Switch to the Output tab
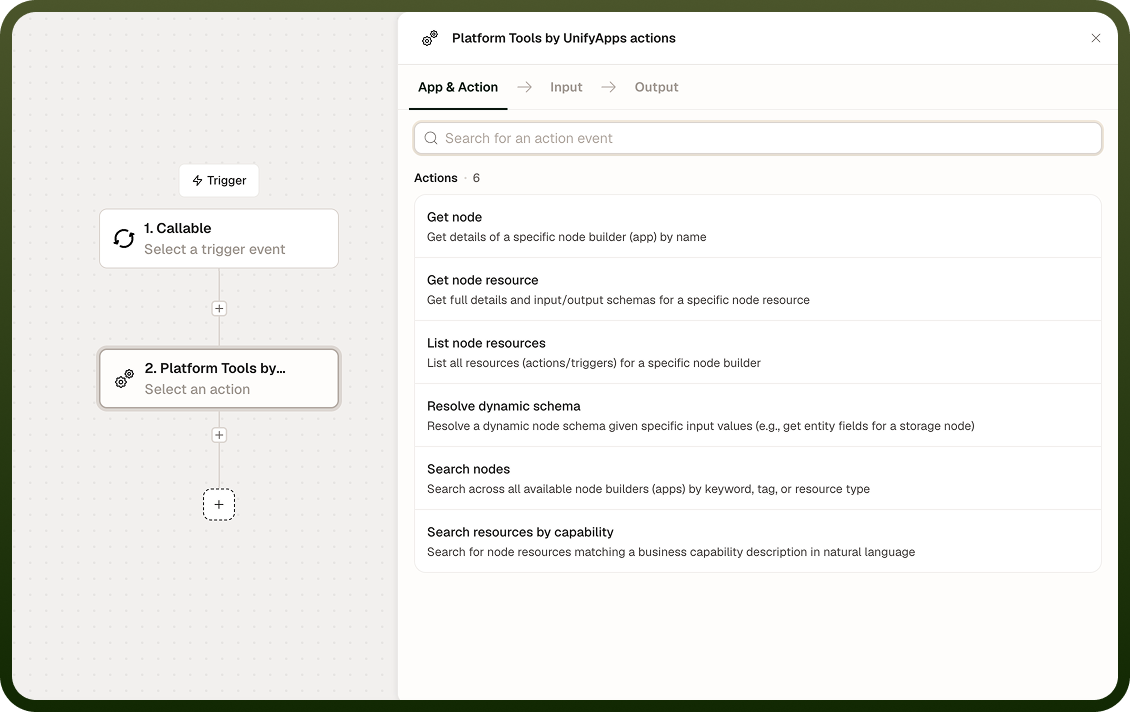The image size is (1130, 712). [657, 87]
